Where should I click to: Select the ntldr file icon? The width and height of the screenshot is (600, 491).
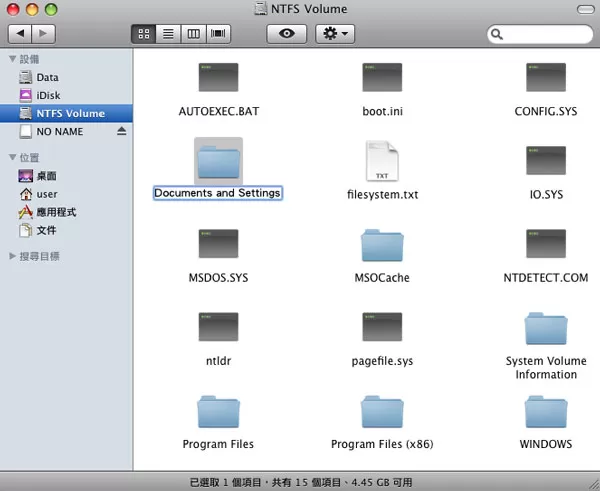[218, 327]
